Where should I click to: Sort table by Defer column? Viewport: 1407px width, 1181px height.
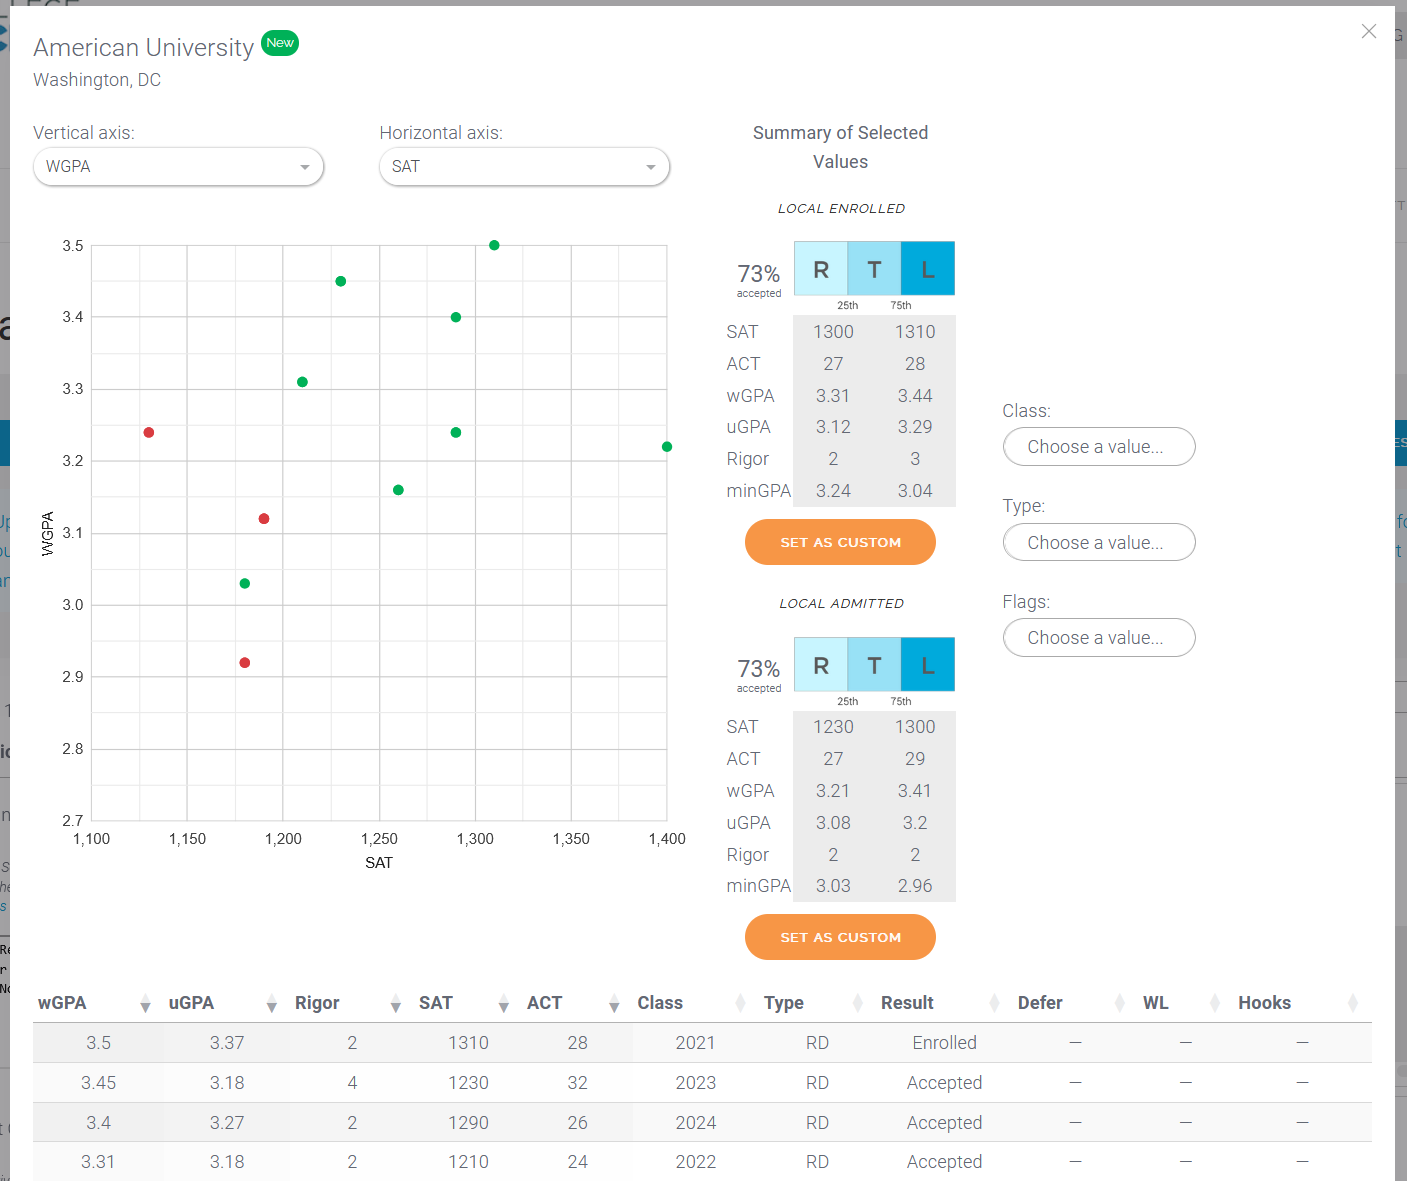click(x=1119, y=1003)
